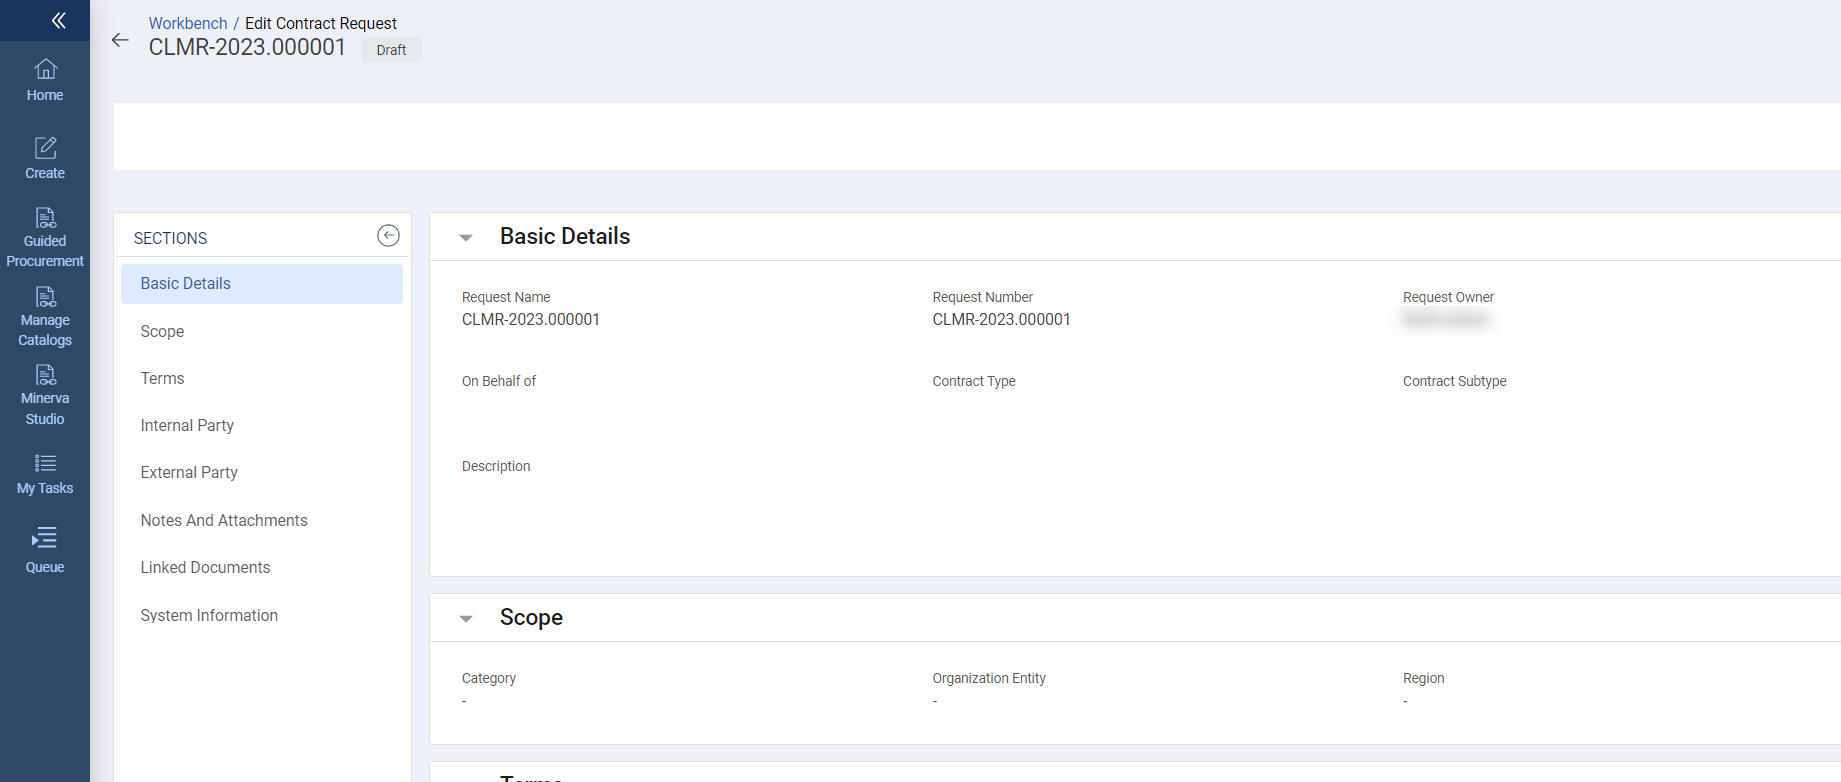Screen dimensions: 1841x782
Task: Open the Queue icon
Action: pos(45,550)
